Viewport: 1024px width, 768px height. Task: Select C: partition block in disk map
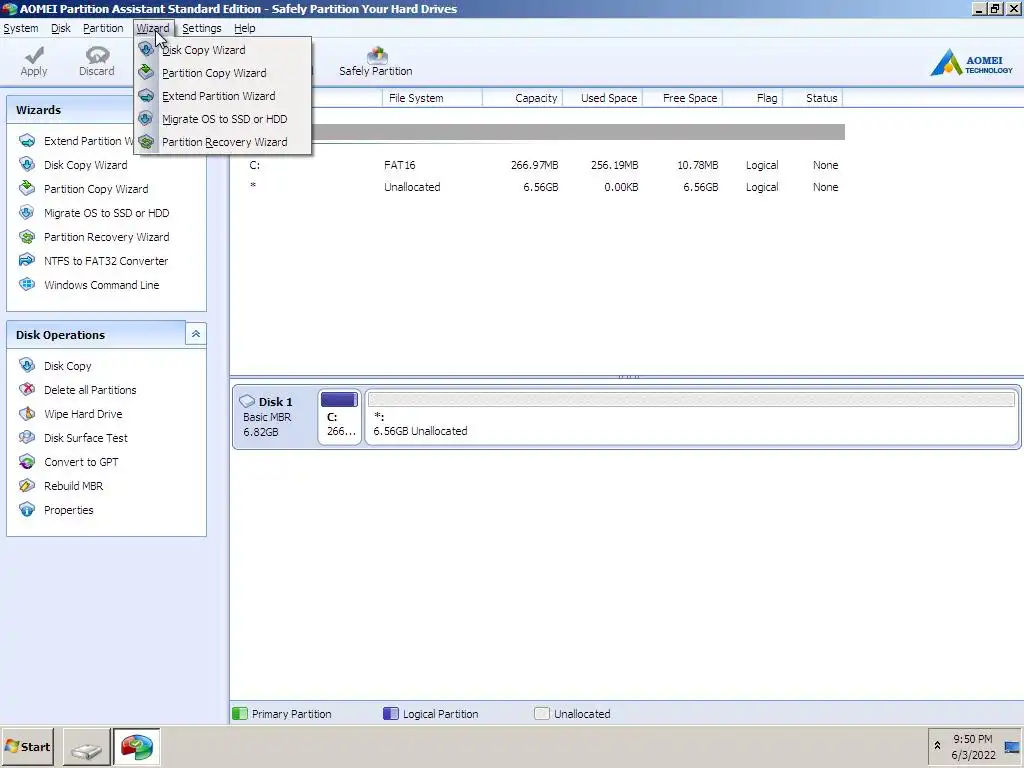coord(340,417)
